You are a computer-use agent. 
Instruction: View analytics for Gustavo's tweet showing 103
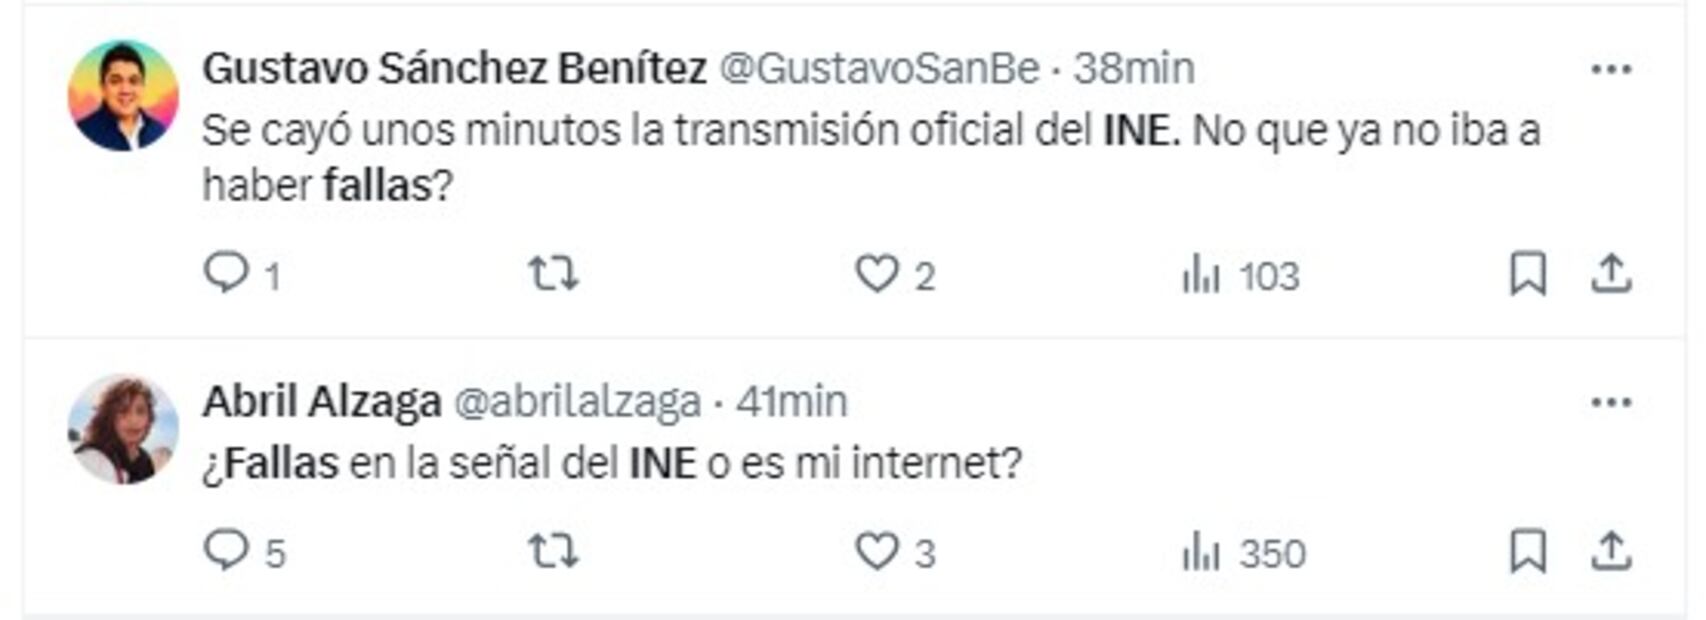(1201, 273)
